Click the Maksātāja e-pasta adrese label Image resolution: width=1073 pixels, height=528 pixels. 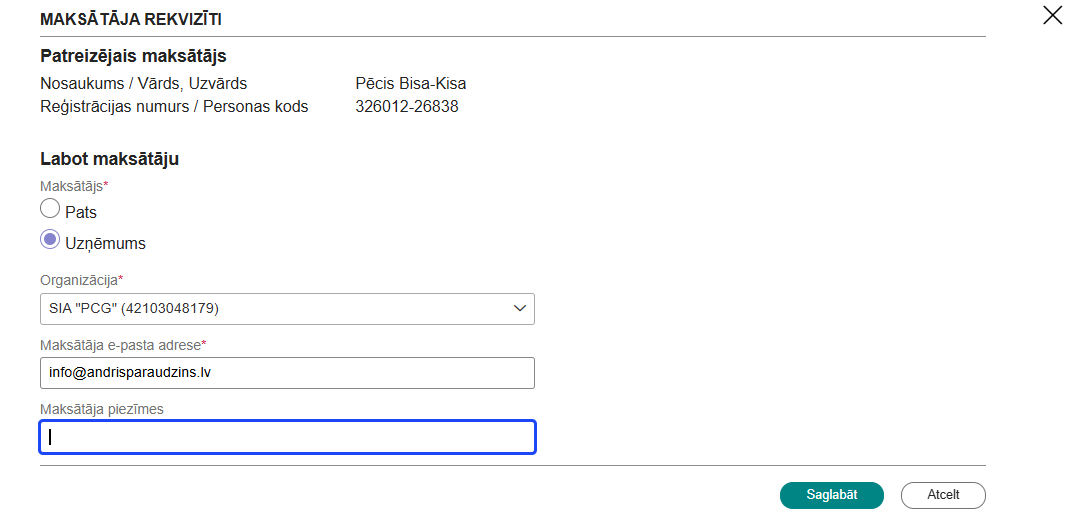click(x=122, y=345)
